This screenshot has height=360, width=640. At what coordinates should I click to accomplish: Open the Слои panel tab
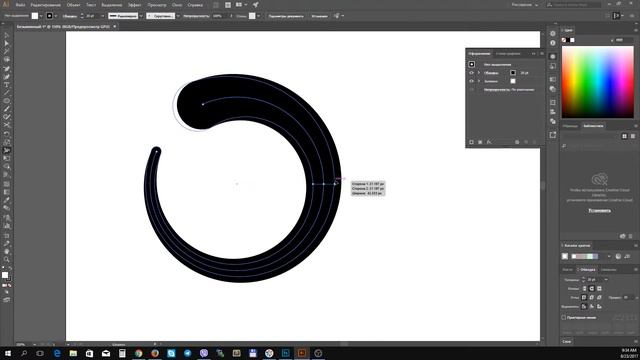click(x=567, y=341)
